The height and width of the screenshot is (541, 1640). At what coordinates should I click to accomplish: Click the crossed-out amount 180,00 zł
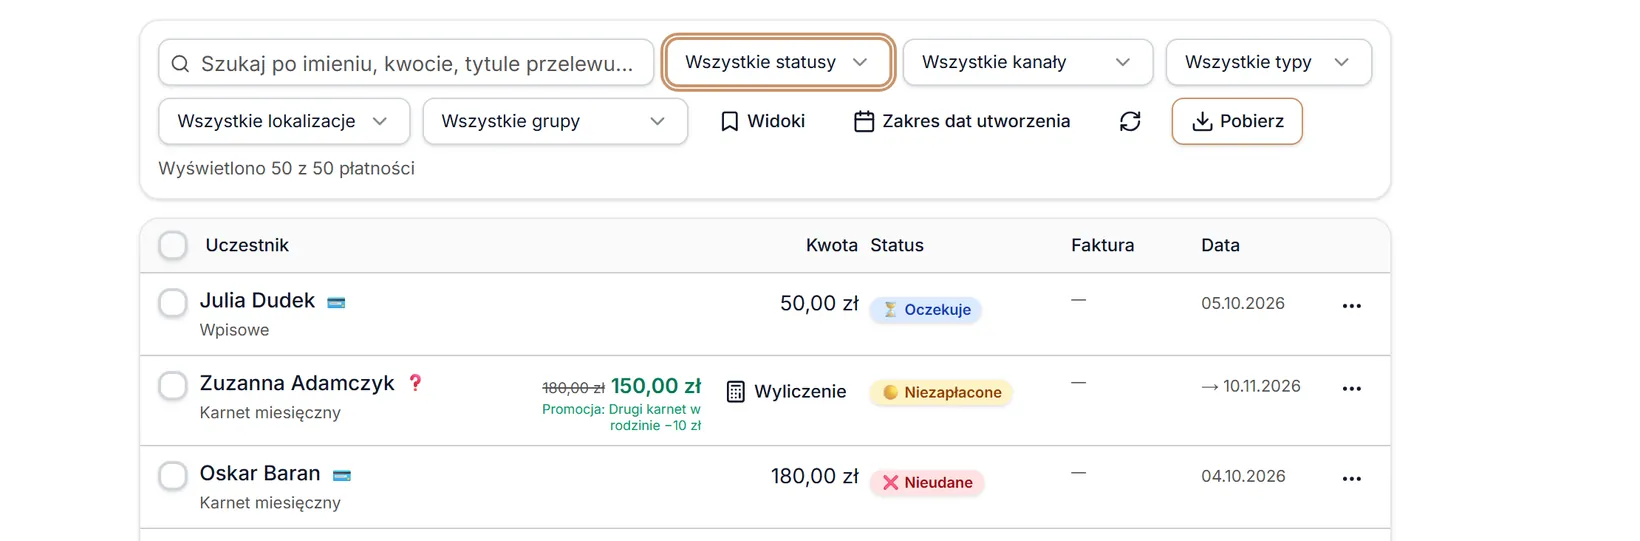(x=573, y=388)
